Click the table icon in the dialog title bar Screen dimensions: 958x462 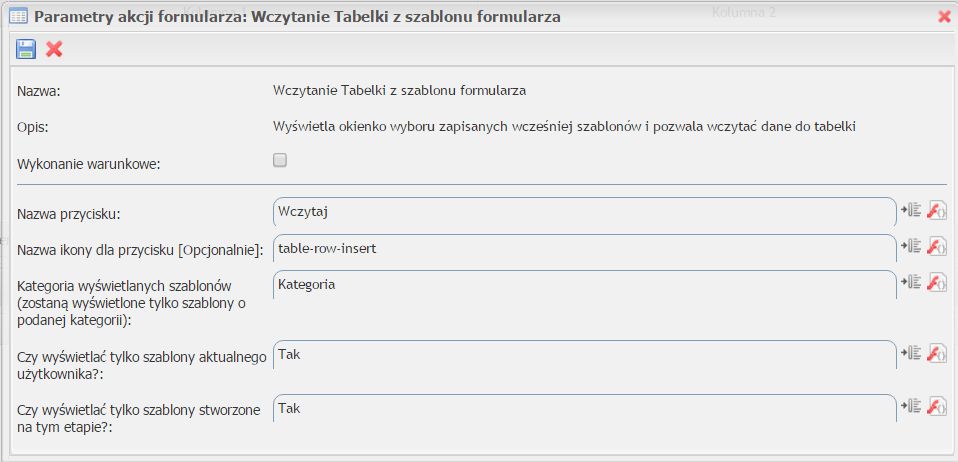click(x=18, y=16)
